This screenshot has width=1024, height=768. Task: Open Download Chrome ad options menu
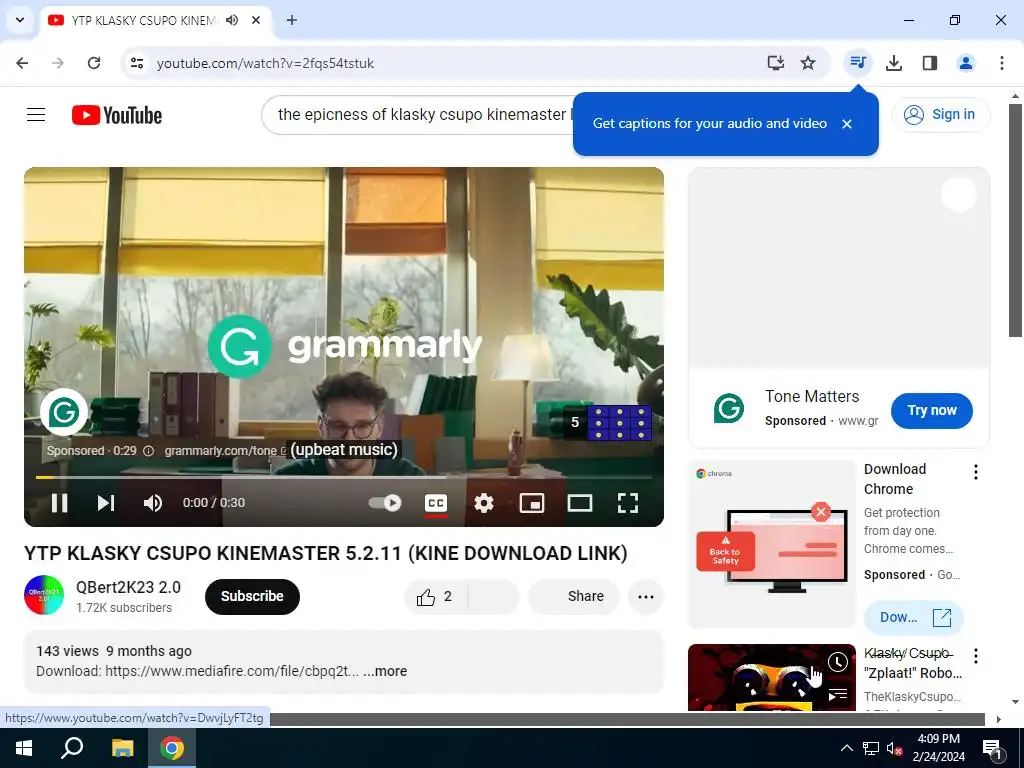click(x=976, y=472)
